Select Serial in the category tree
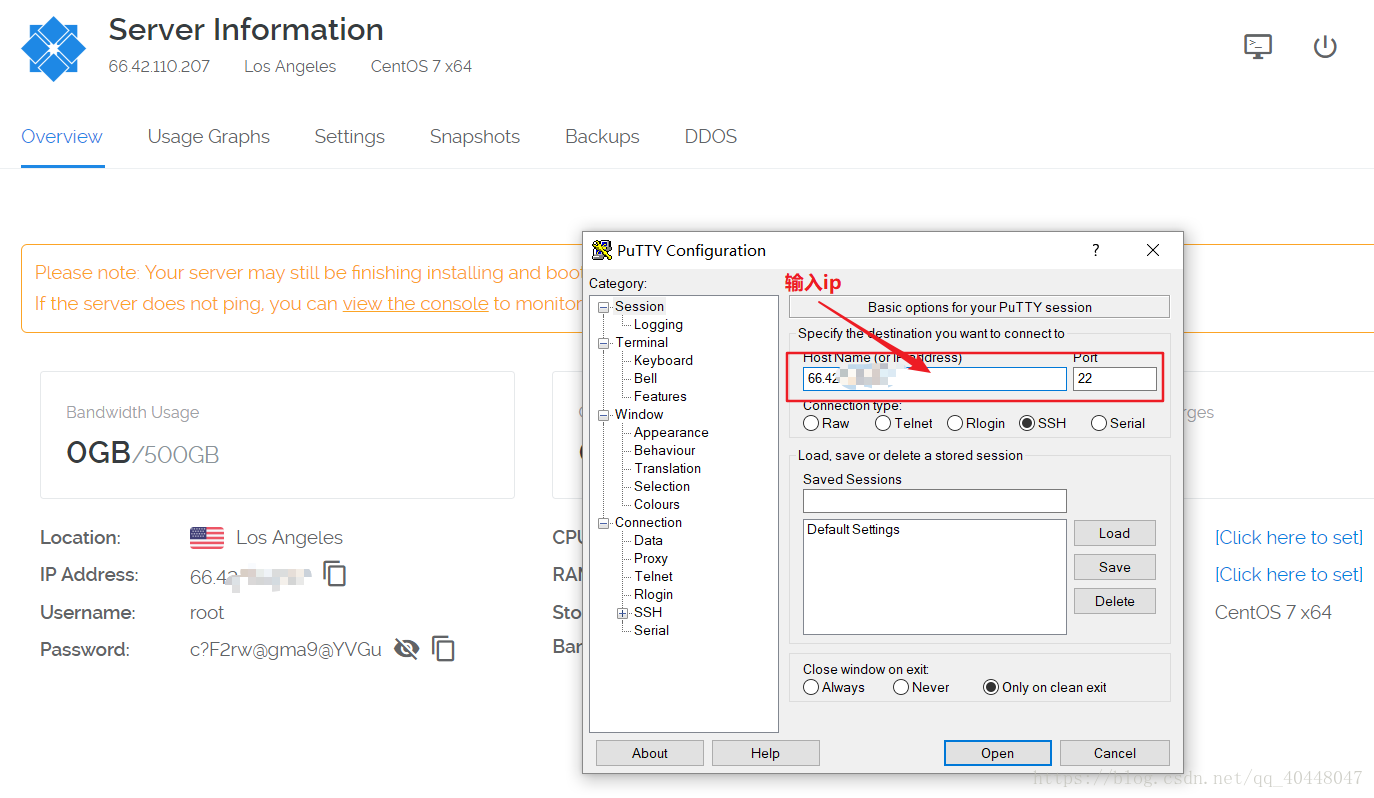Viewport: 1374px width, 798px height. (651, 631)
